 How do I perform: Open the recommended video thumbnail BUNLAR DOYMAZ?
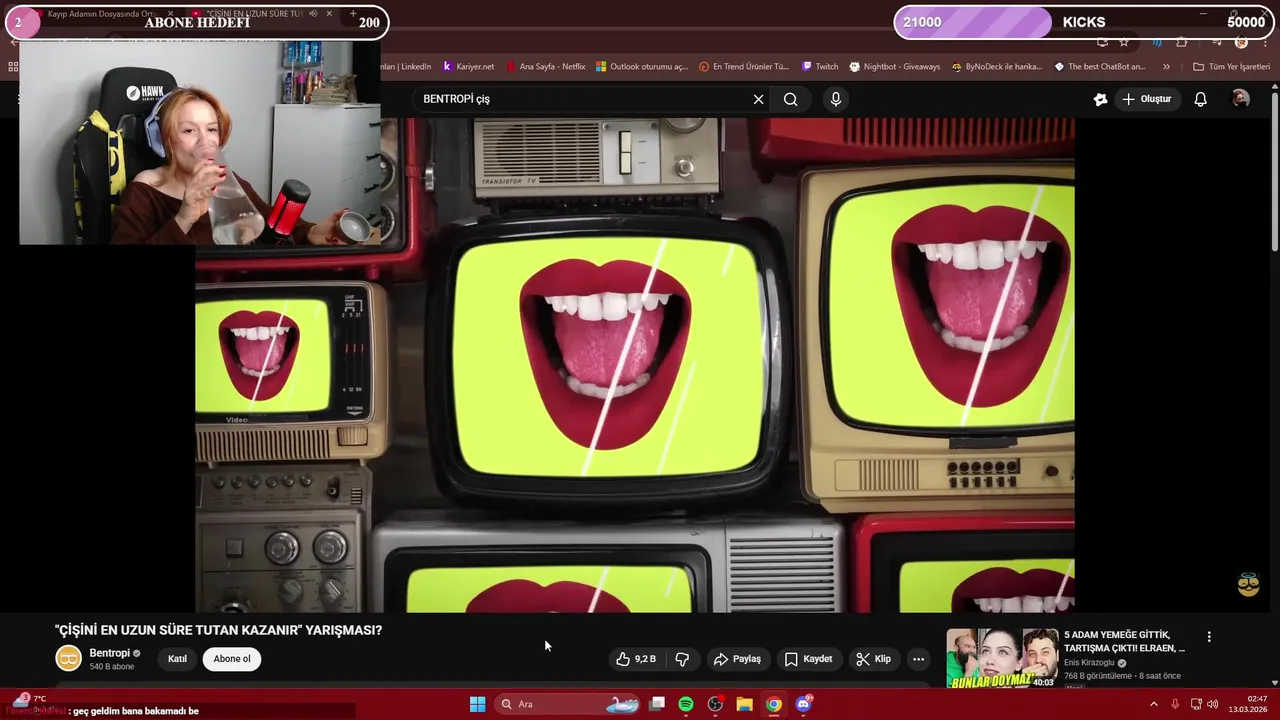(1002, 658)
